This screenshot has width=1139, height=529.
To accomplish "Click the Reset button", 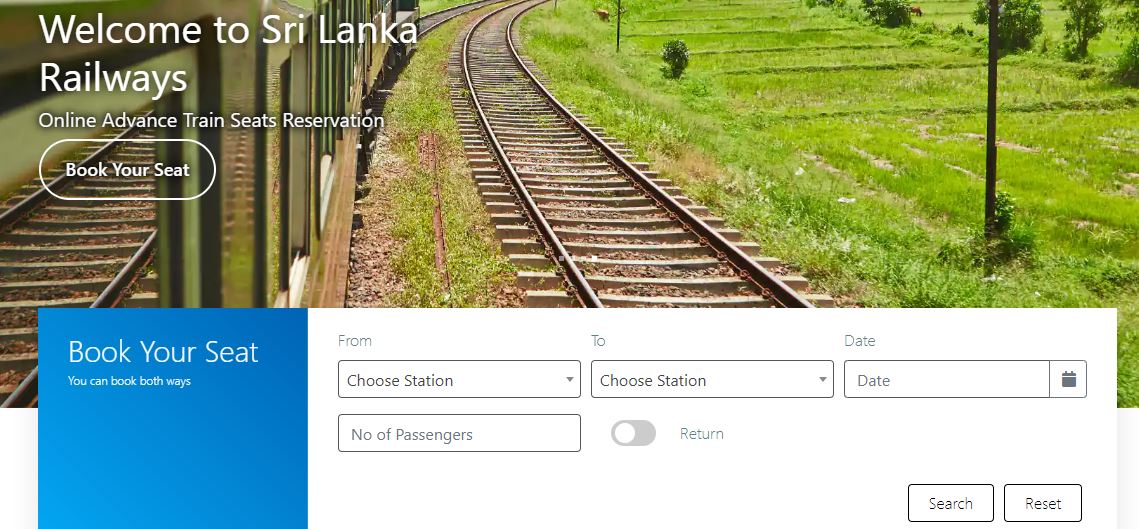I will pos(1043,503).
